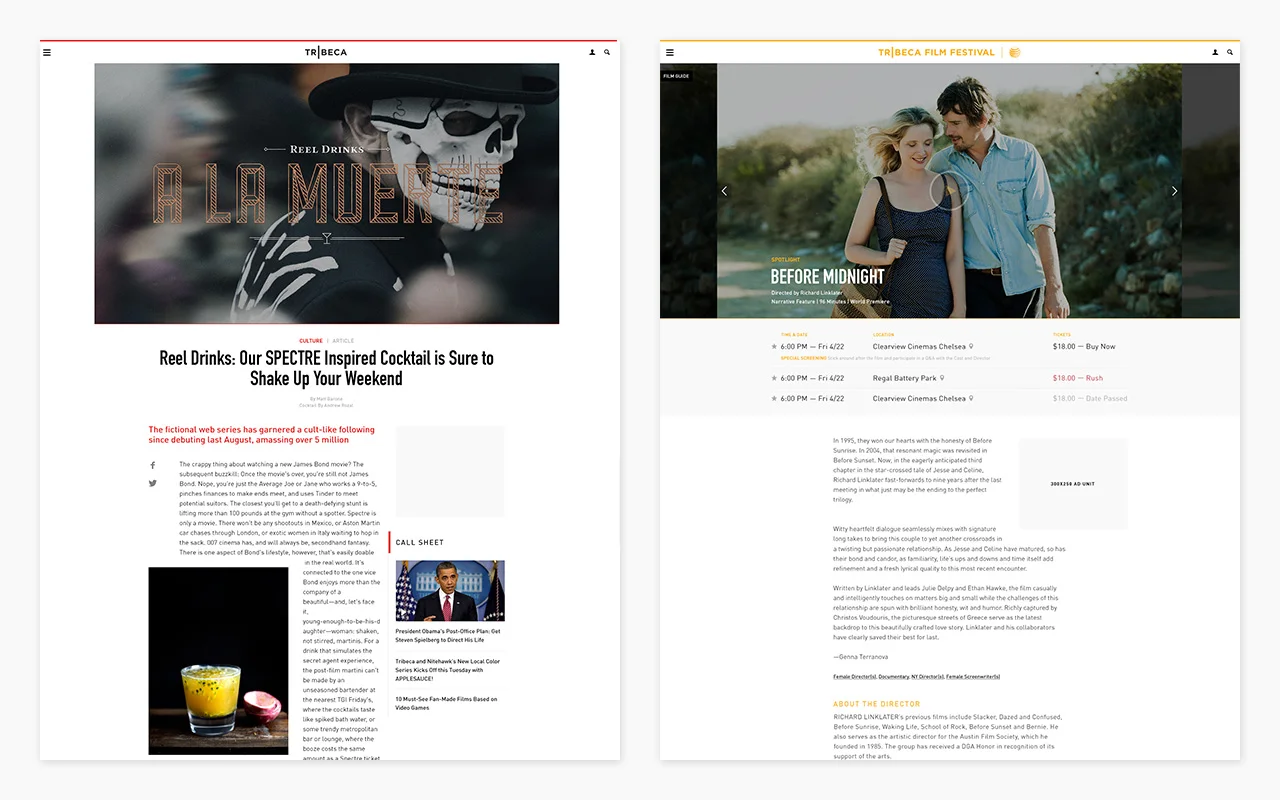This screenshot has height=800, width=1280.
Task: Click the $18.00 Rush ticket link
Action: 1078,379
